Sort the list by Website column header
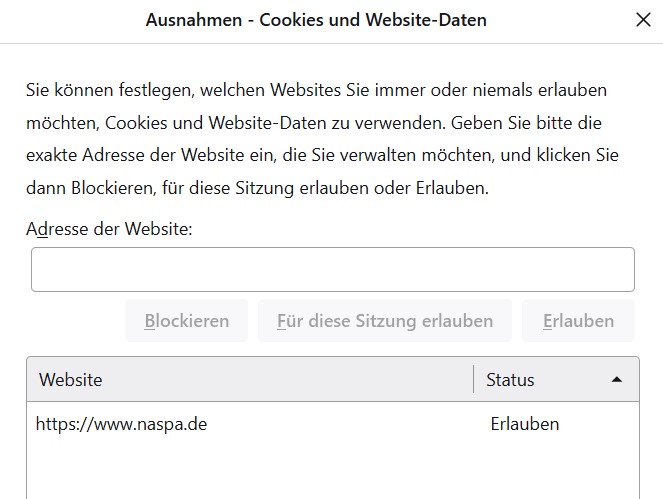Screen dimensions: 663x499 coord(250,380)
